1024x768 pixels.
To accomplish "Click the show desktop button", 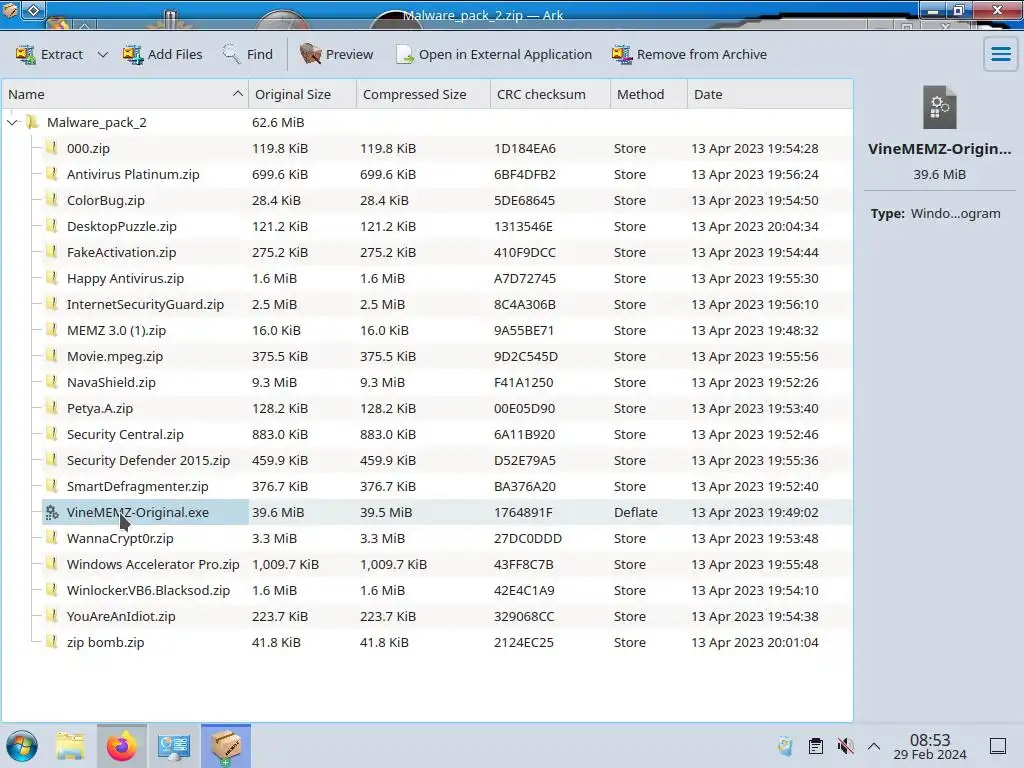I will click(x=998, y=746).
